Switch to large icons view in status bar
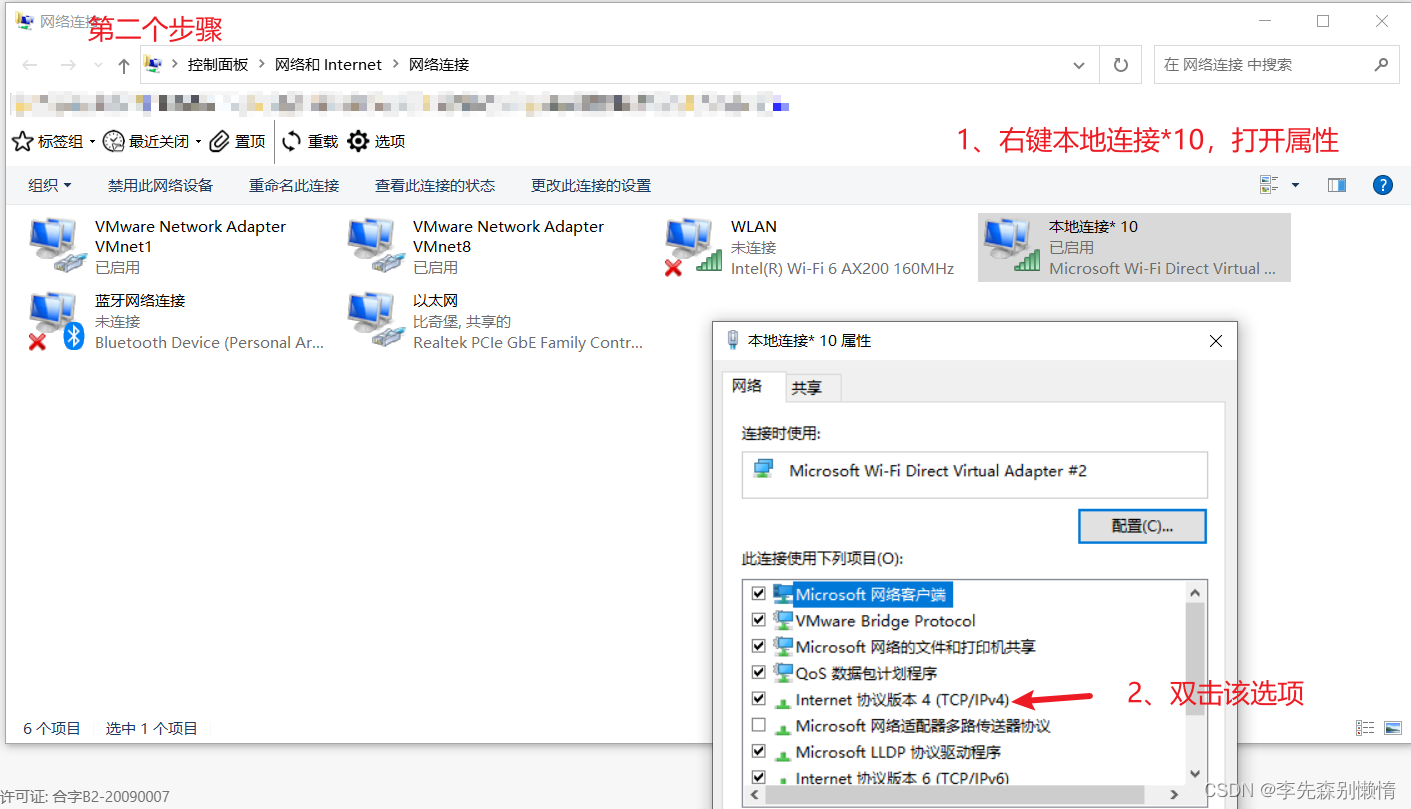The width and height of the screenshot is (1411, 809). click(x=1393, y=728)
